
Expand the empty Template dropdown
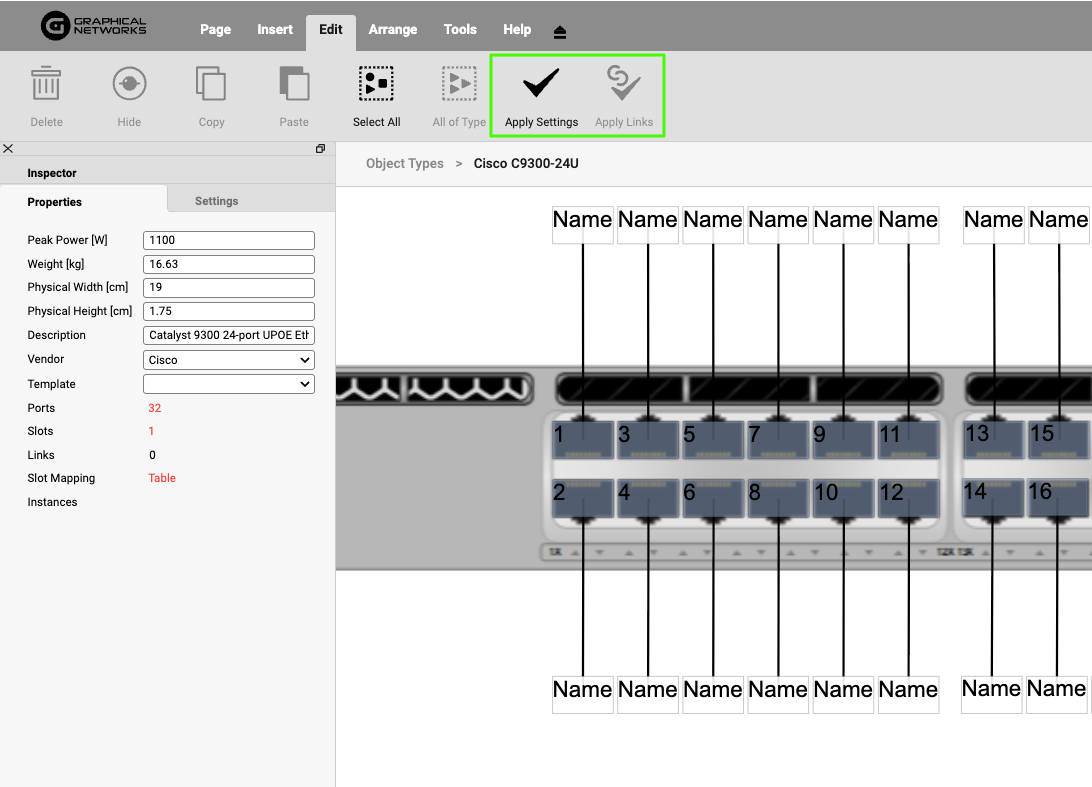click(229, 384)
